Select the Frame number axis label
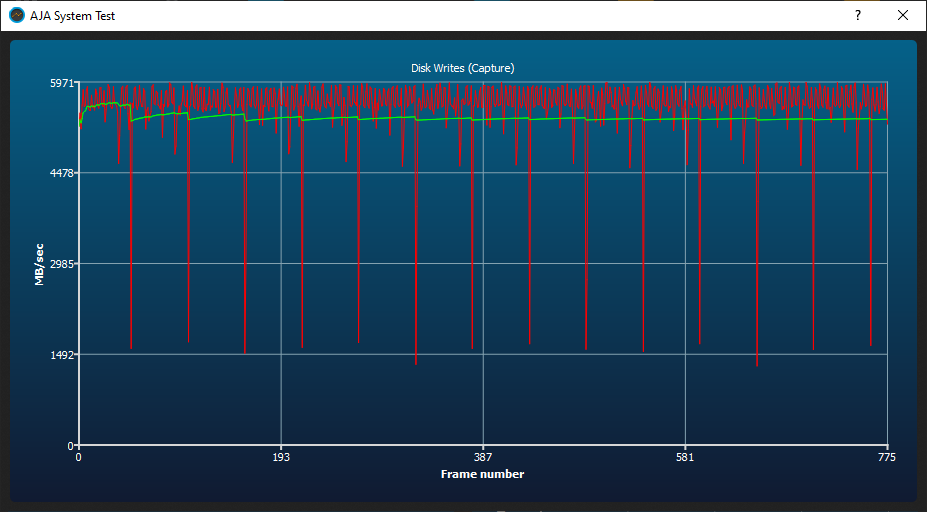The image size is (927, 512). [482, 474]
